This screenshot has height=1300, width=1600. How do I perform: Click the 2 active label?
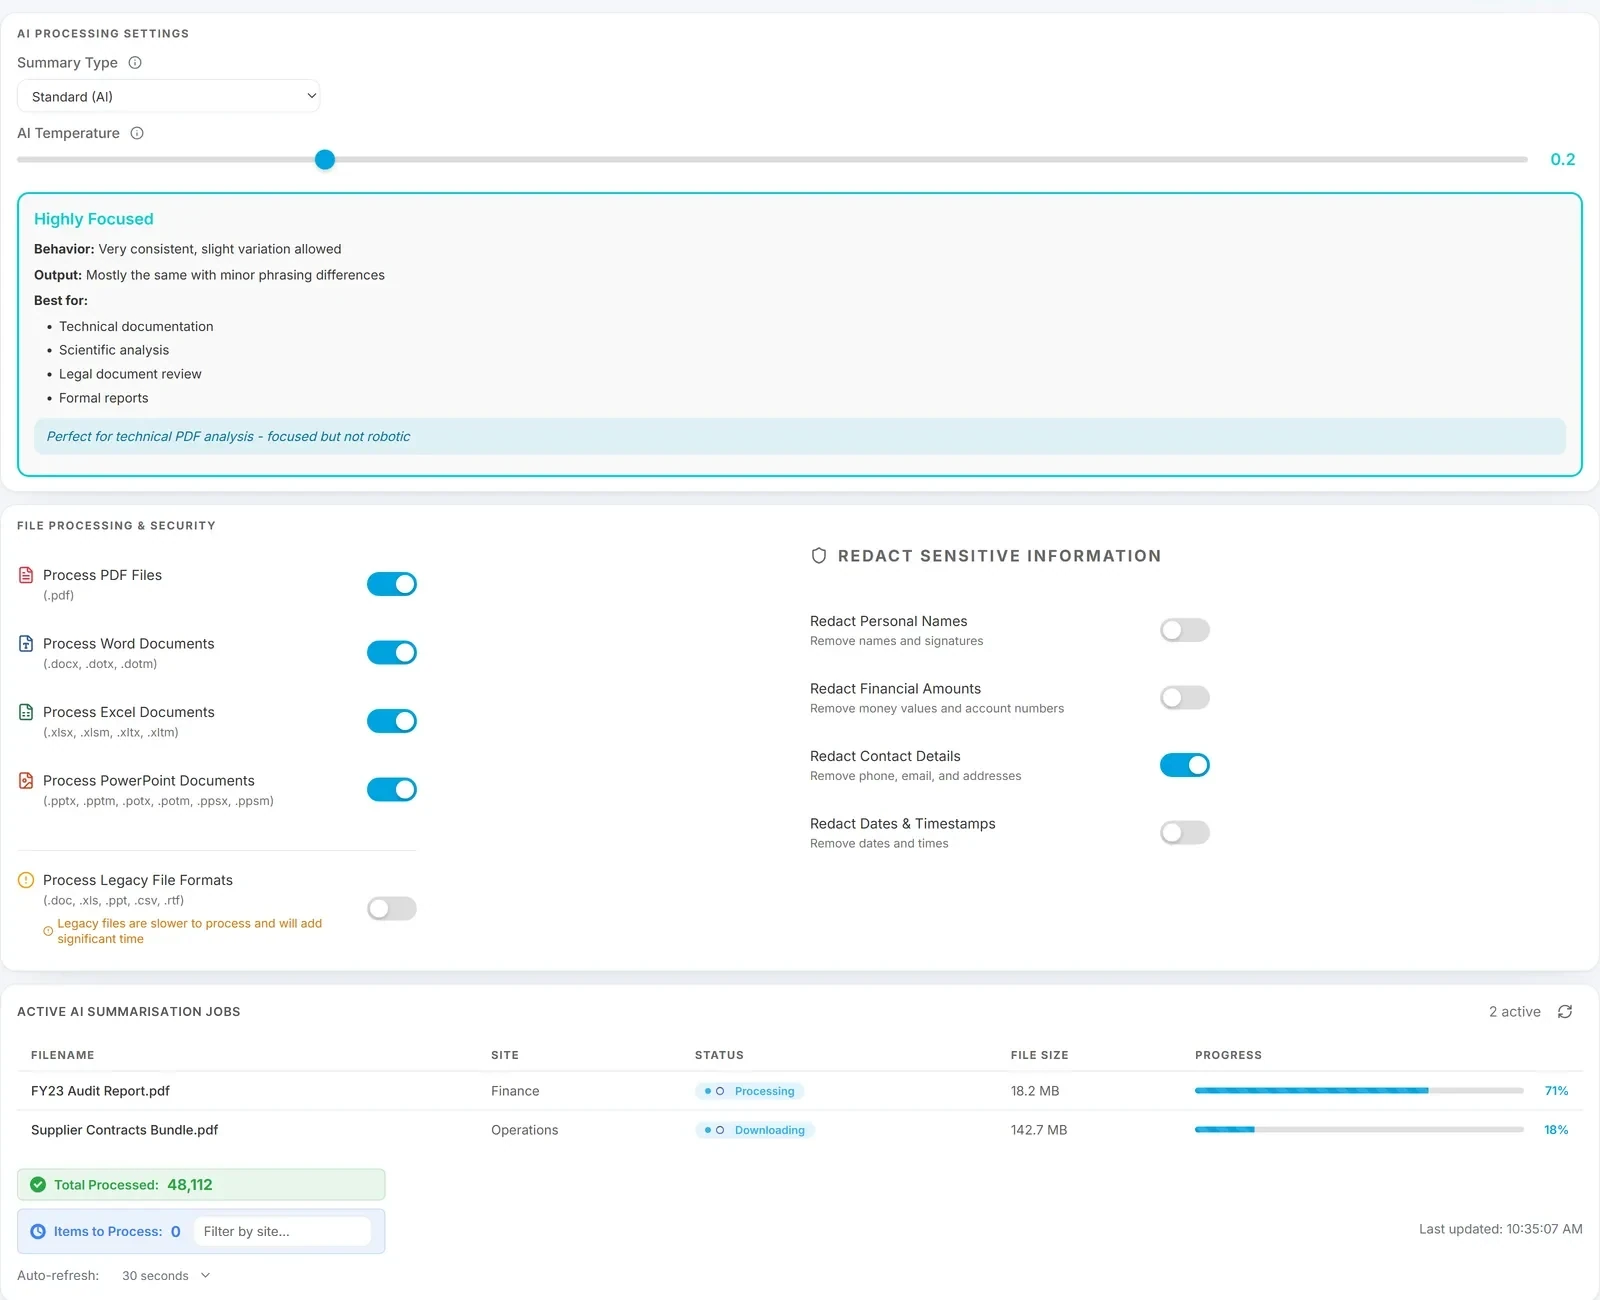(x=1514, y=1012)
